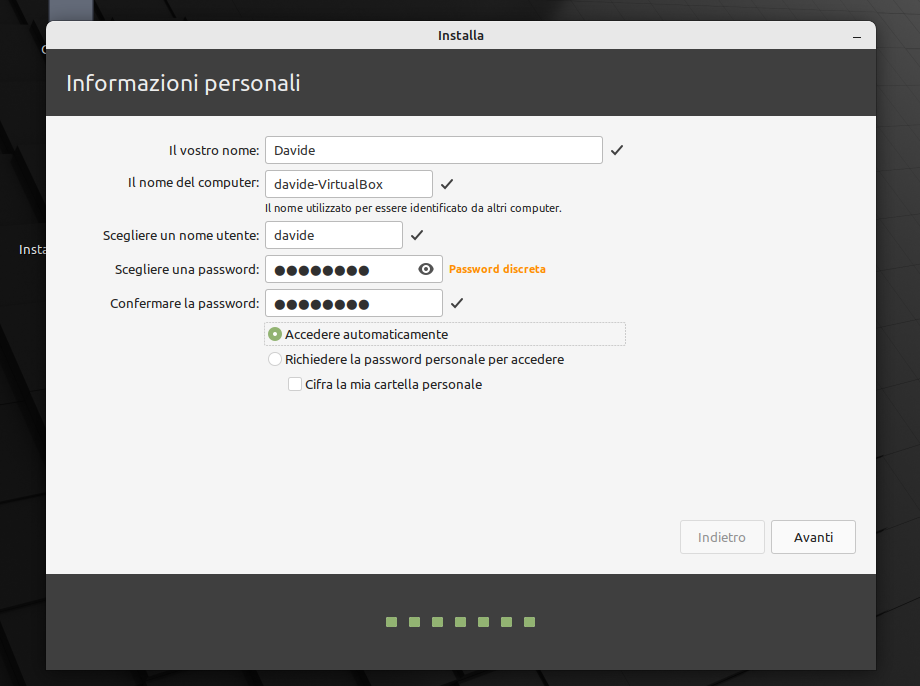The width and height of the screenshot is (920, 686).
Task: Focus the Il vostro nome field
Action: coord(434,150)
